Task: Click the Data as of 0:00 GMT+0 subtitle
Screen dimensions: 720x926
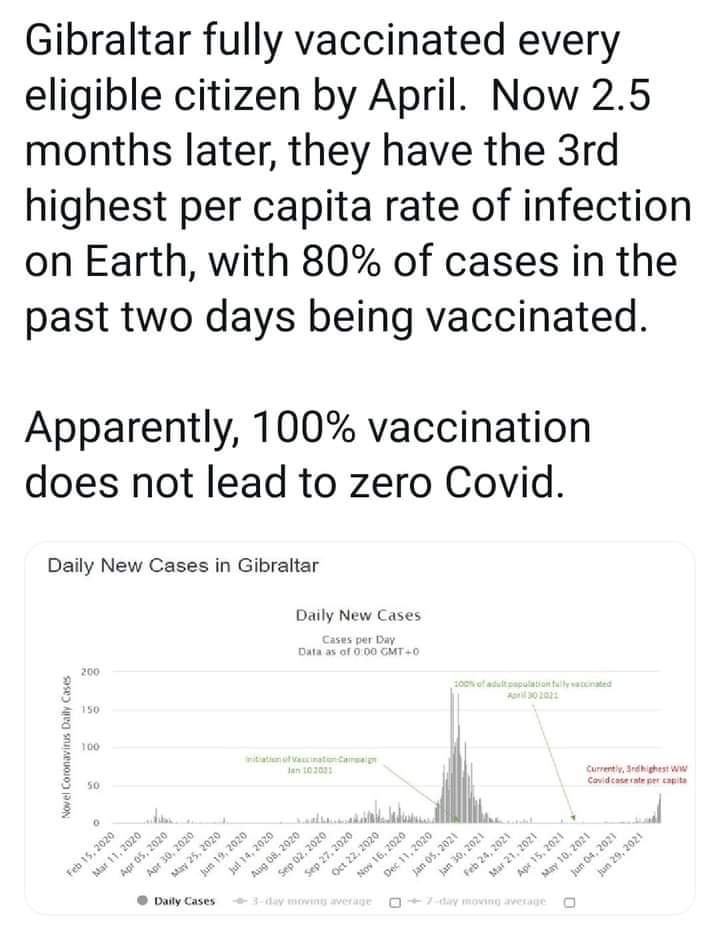Action: tap(358, 650)
